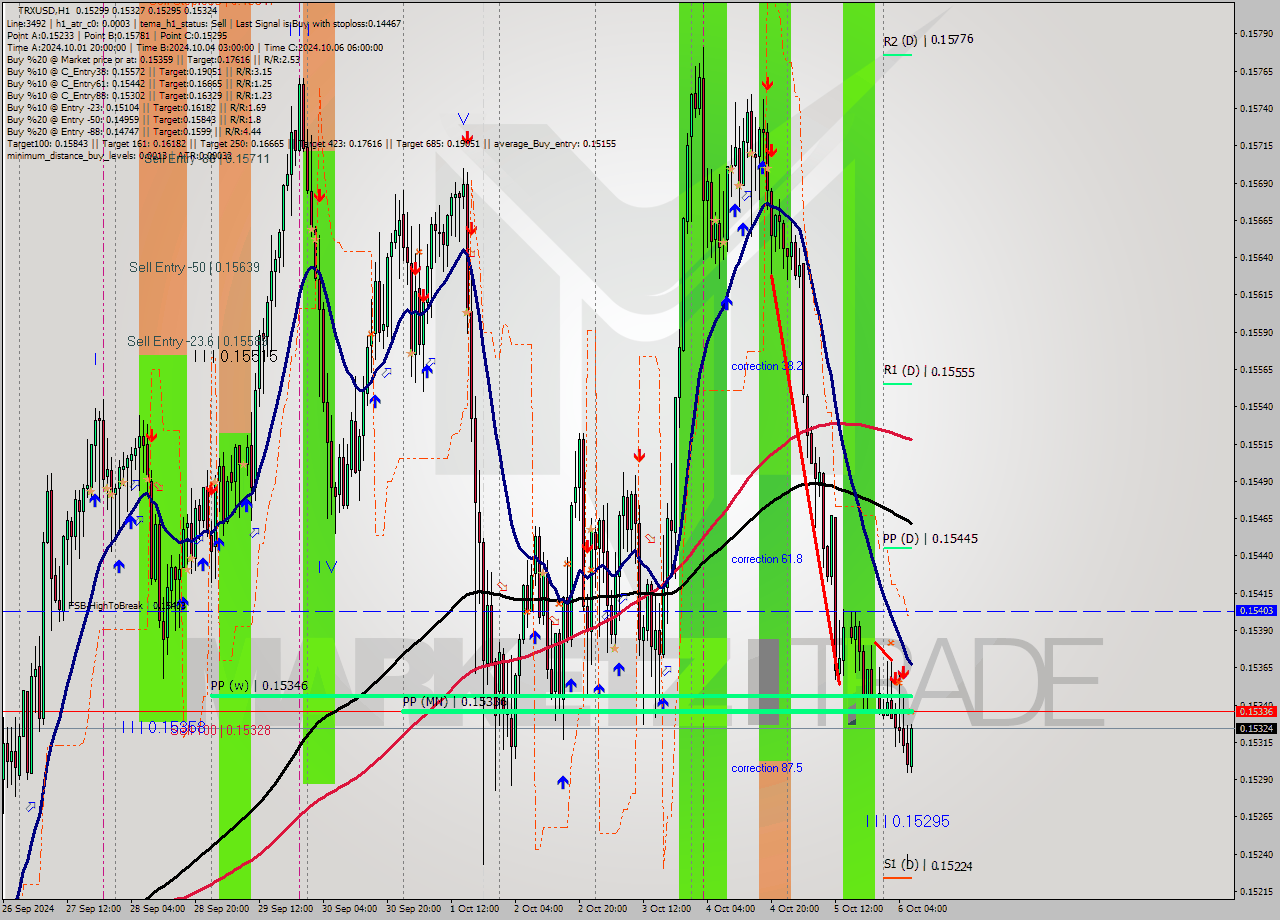
Task: Click the '1 Oct 12:00' time axis label
Action: (x=474, y=909)
